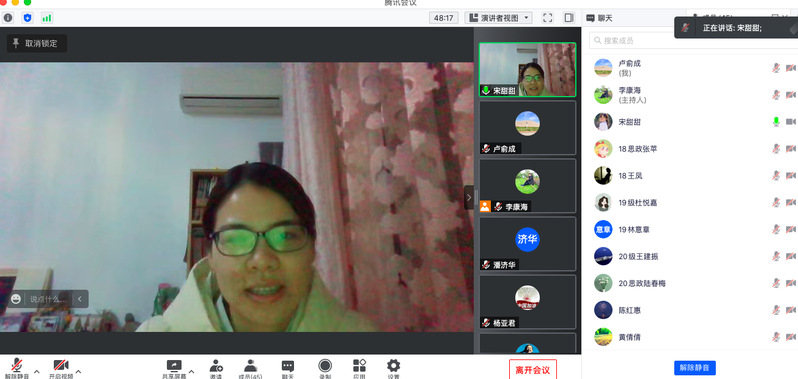Switch to the 聊天 panel tab
This screenshot has width=798, height=379.
pos(600,18)
